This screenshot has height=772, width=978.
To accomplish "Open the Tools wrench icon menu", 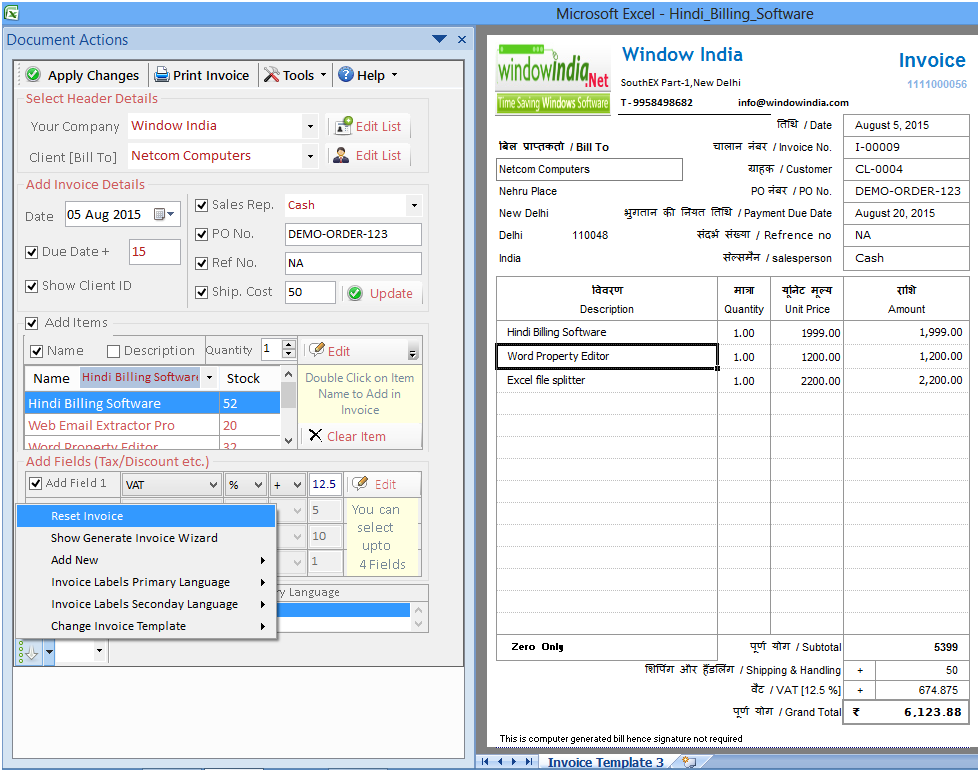I will (x=271, y=75).
